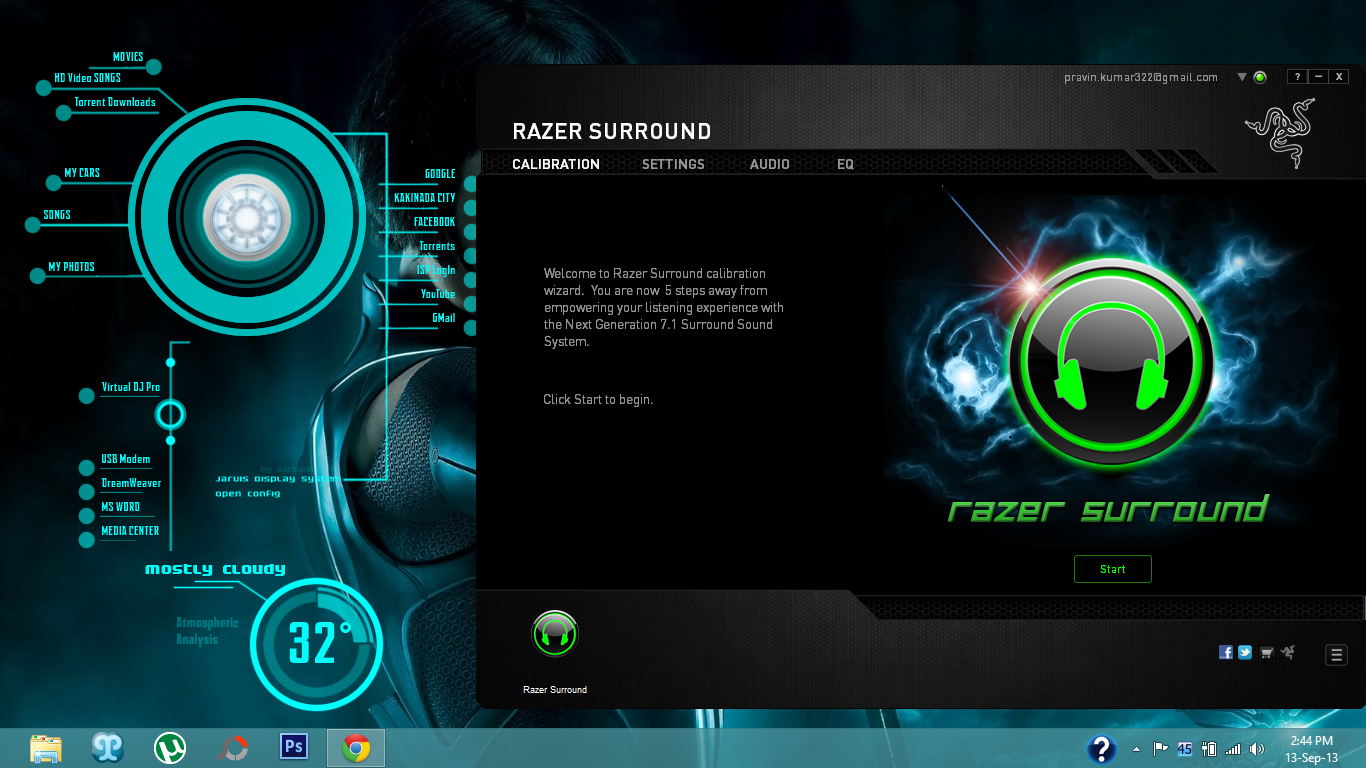The width and height of the screenshot is (1366, 768).
Task: Switch to the SETTINGS tab
Action: 673,164
